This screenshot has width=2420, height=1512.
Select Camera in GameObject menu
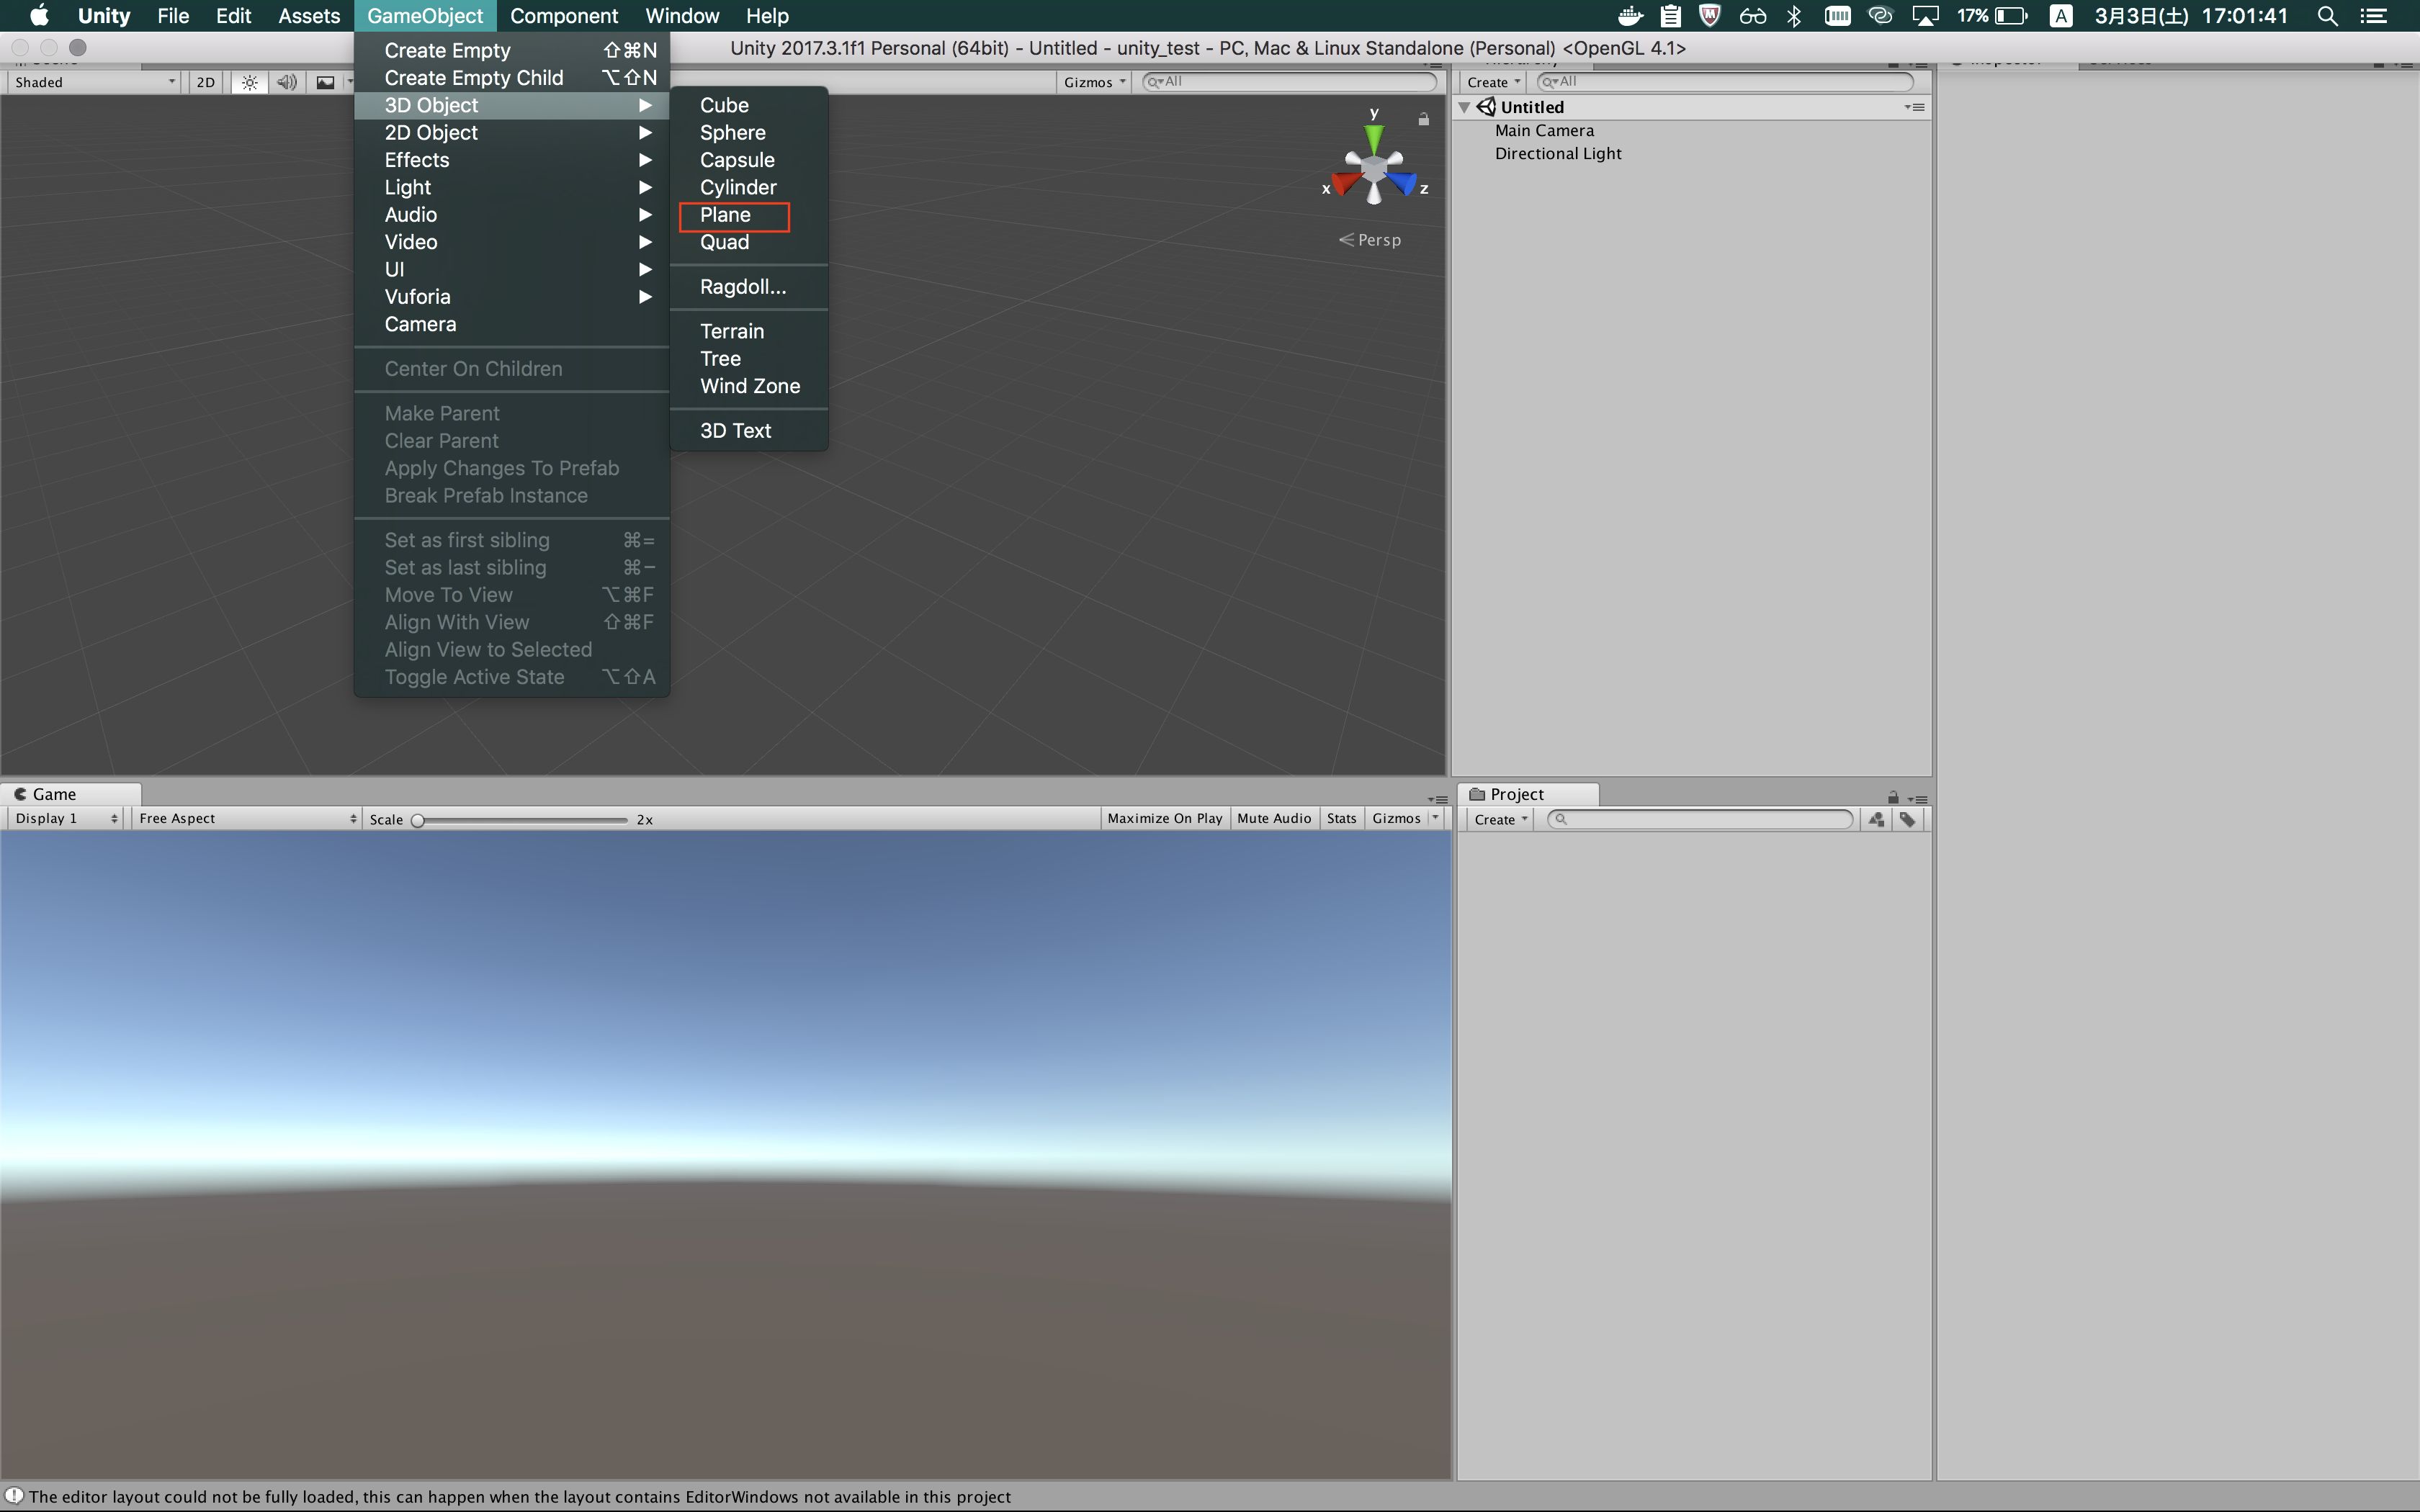(512, 324)
